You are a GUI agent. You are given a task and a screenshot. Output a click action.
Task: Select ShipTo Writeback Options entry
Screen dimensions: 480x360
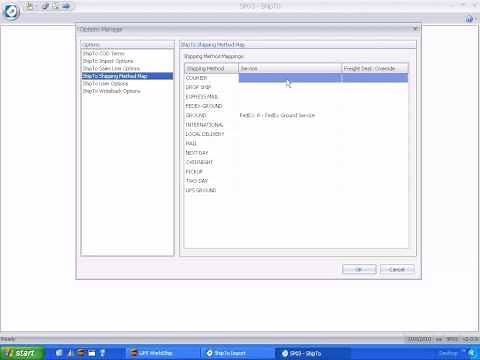pos(112,91)
